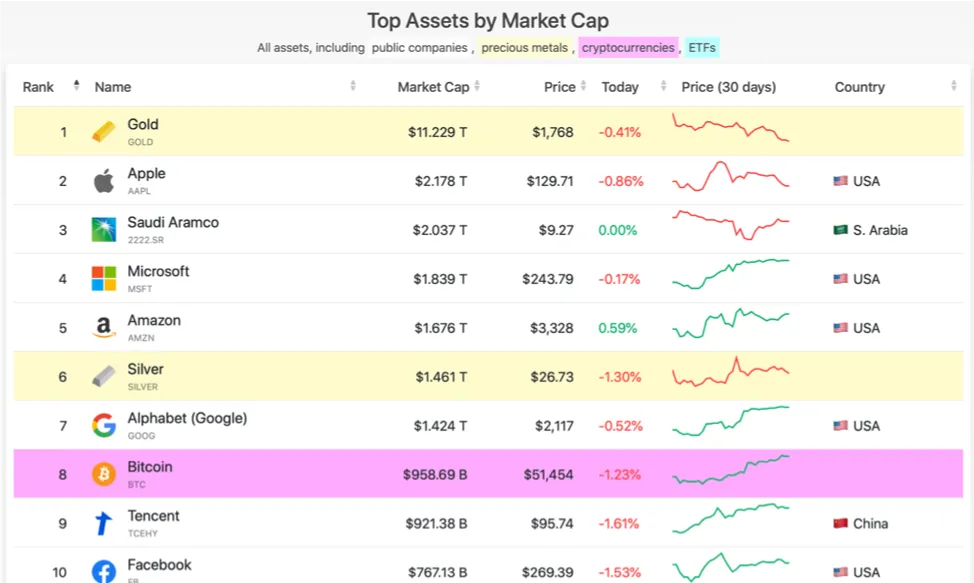Sort table by Rank arrows
974x583 pixels.
point(76,86)
